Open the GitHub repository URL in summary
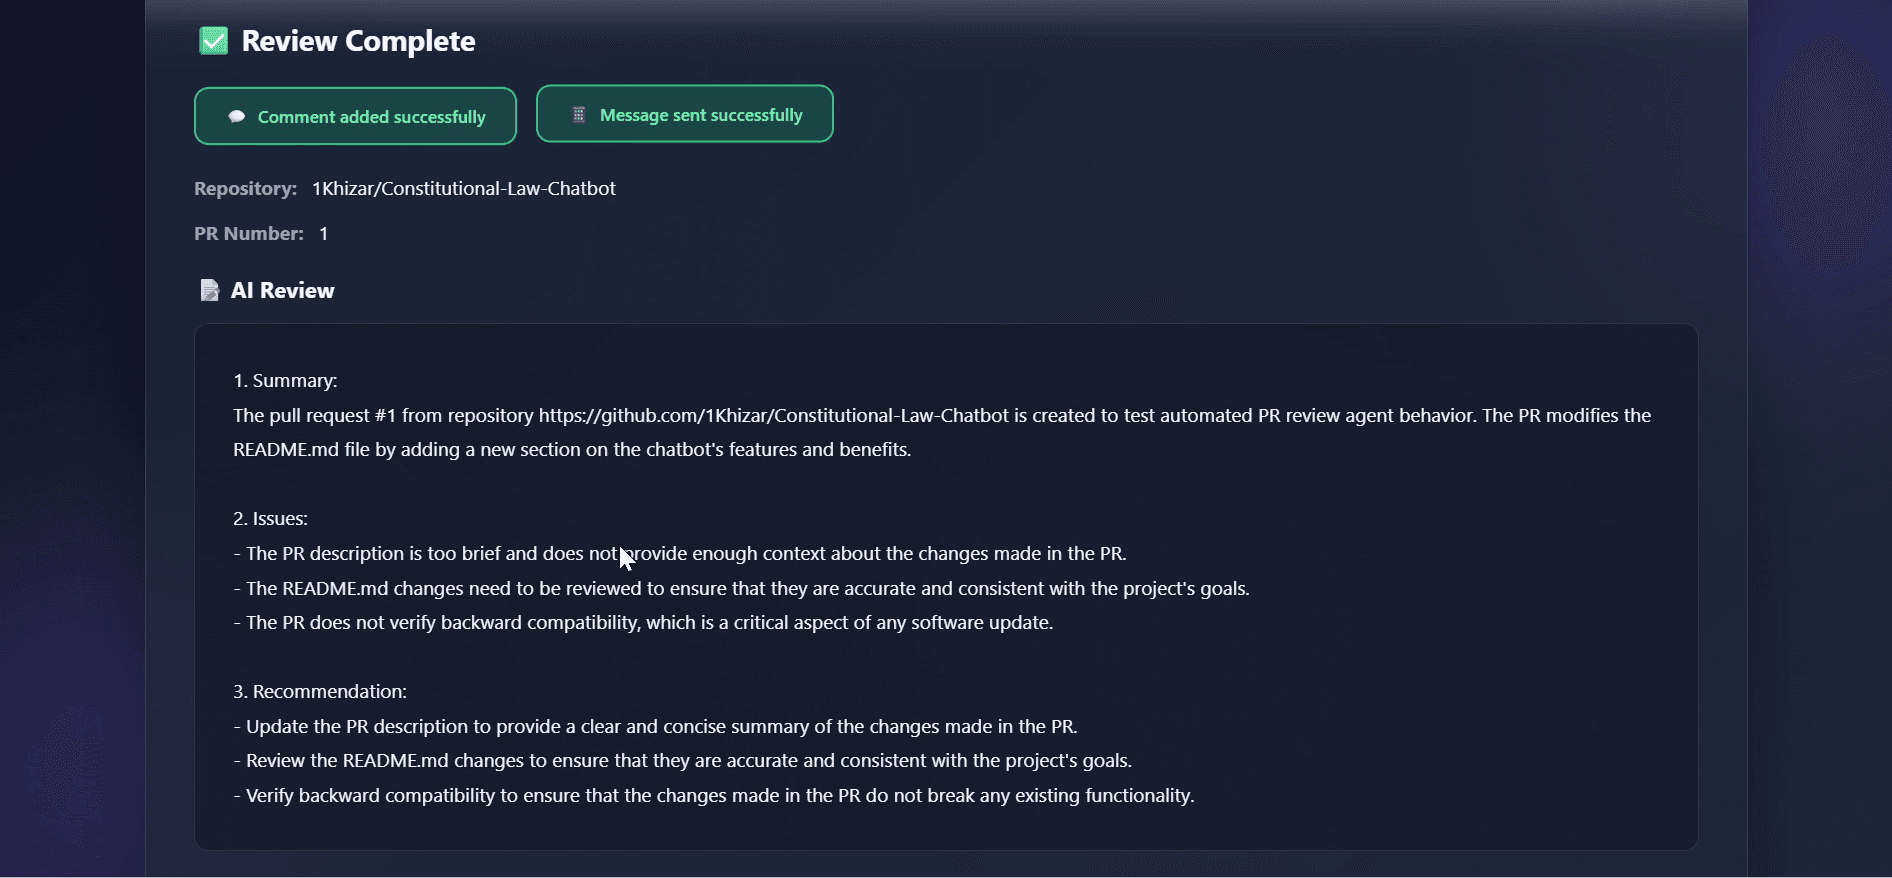The width and height of the screenshot is (1892, 878). pyautogui.click(x=773, y=416)
